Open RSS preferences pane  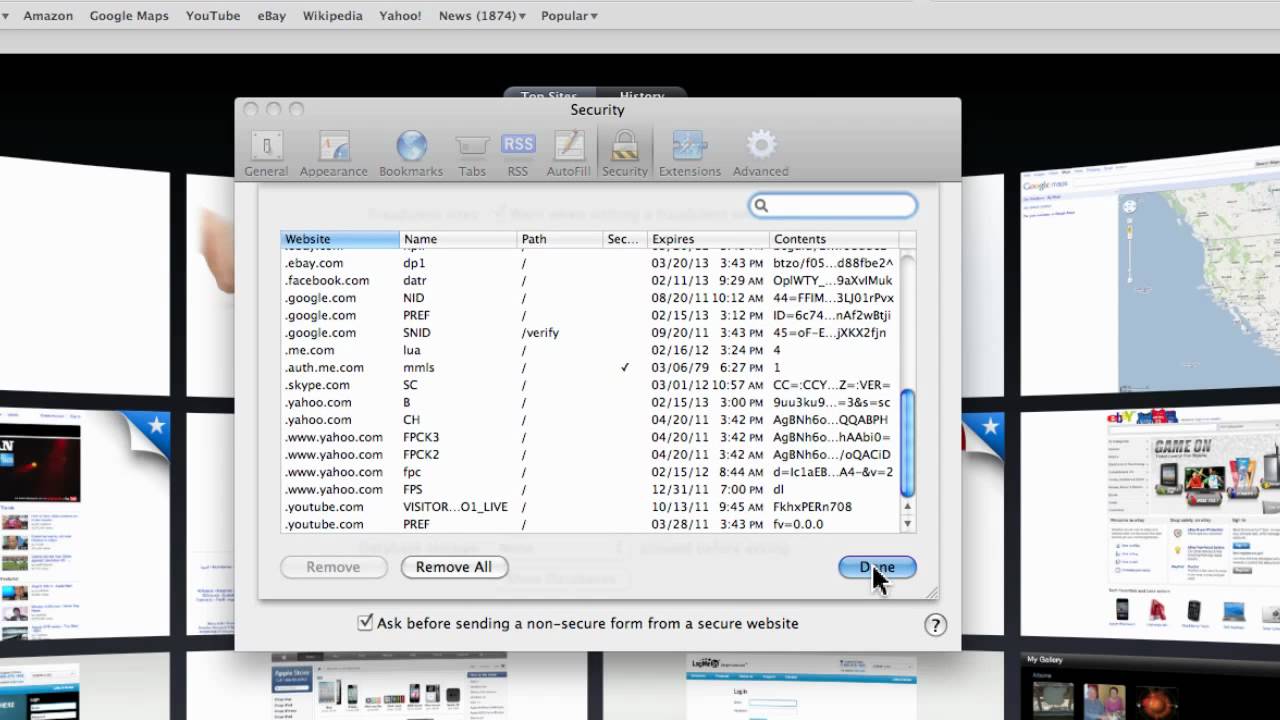518,154
